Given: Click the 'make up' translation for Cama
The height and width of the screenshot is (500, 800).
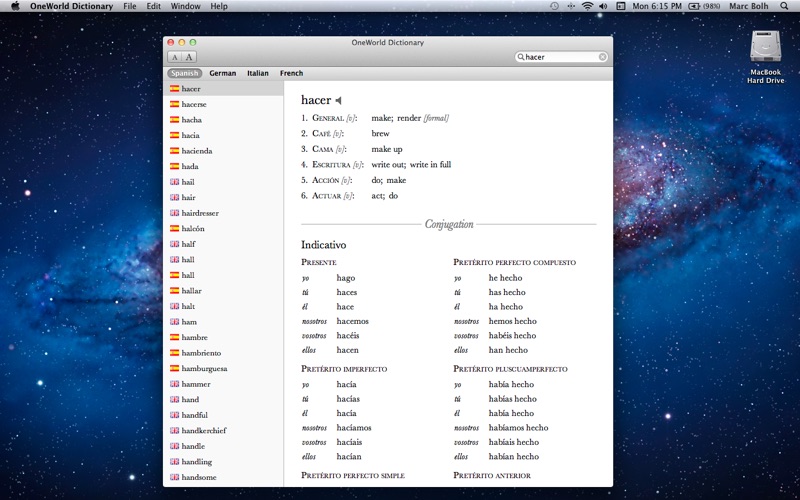Looking at the screenshot, I should click(x=387, y=149).
